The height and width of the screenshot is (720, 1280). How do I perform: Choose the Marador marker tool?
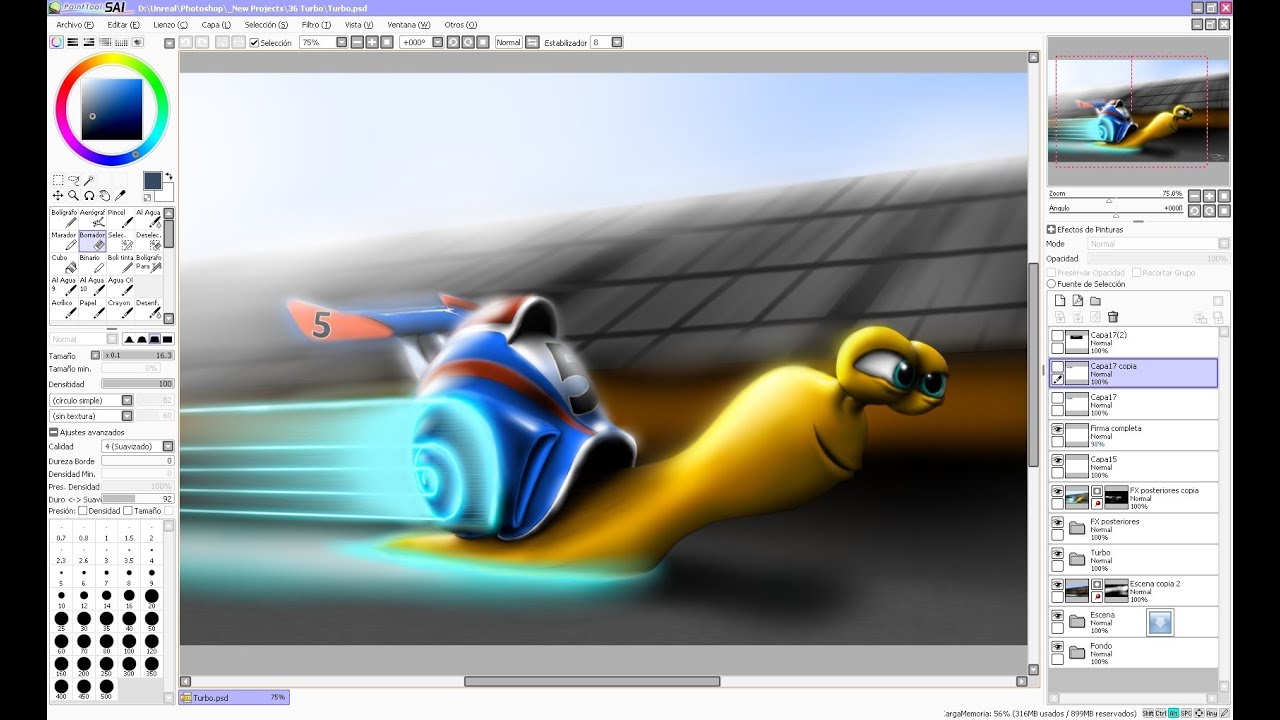click(64, 240)
